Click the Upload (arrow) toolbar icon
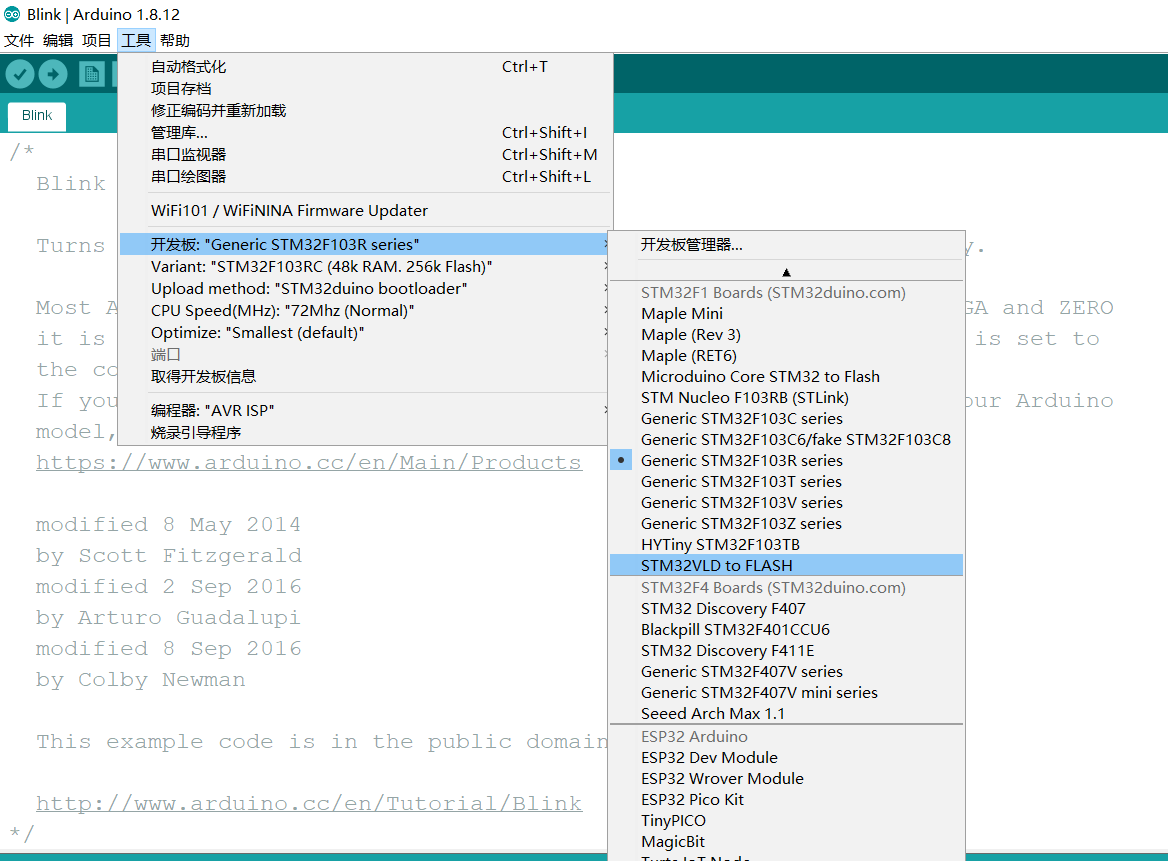This screenshot has height=861, width=1168. pyautogui.click(x=52, y=73)
